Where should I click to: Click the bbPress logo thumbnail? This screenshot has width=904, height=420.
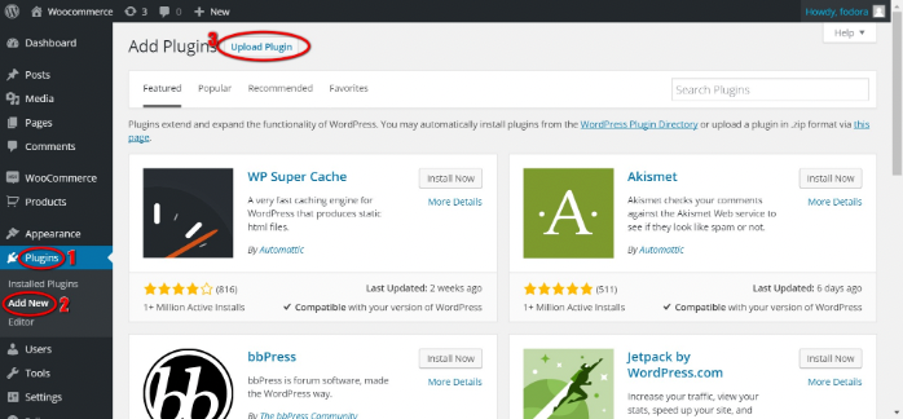pos(188,384)
